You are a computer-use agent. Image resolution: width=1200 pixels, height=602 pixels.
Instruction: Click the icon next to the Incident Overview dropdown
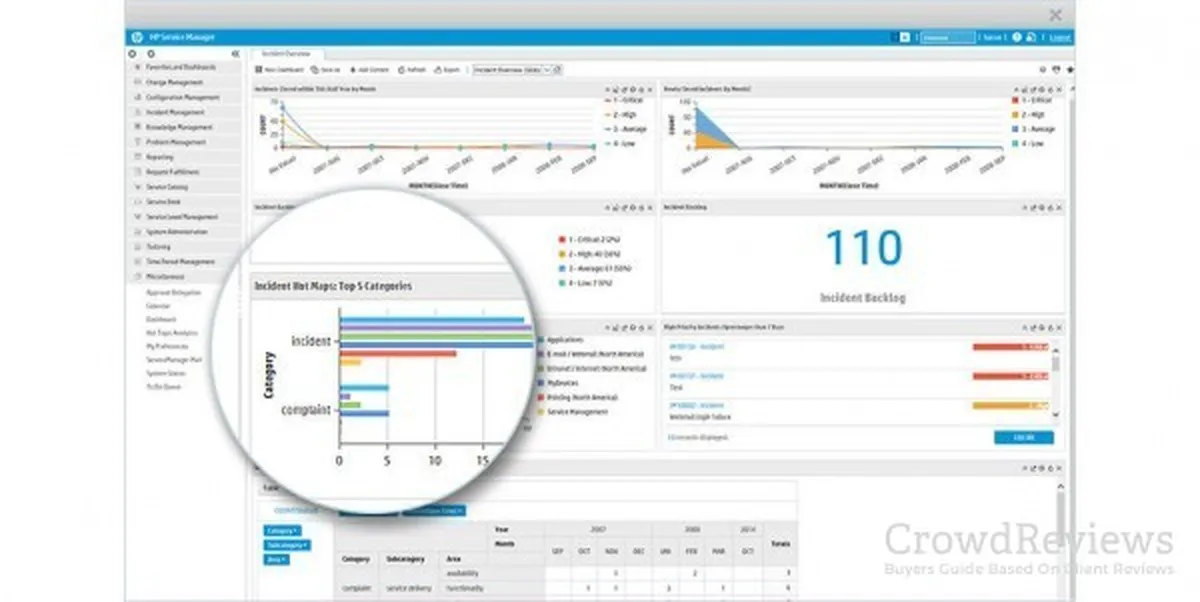click(x=558, y=70)
